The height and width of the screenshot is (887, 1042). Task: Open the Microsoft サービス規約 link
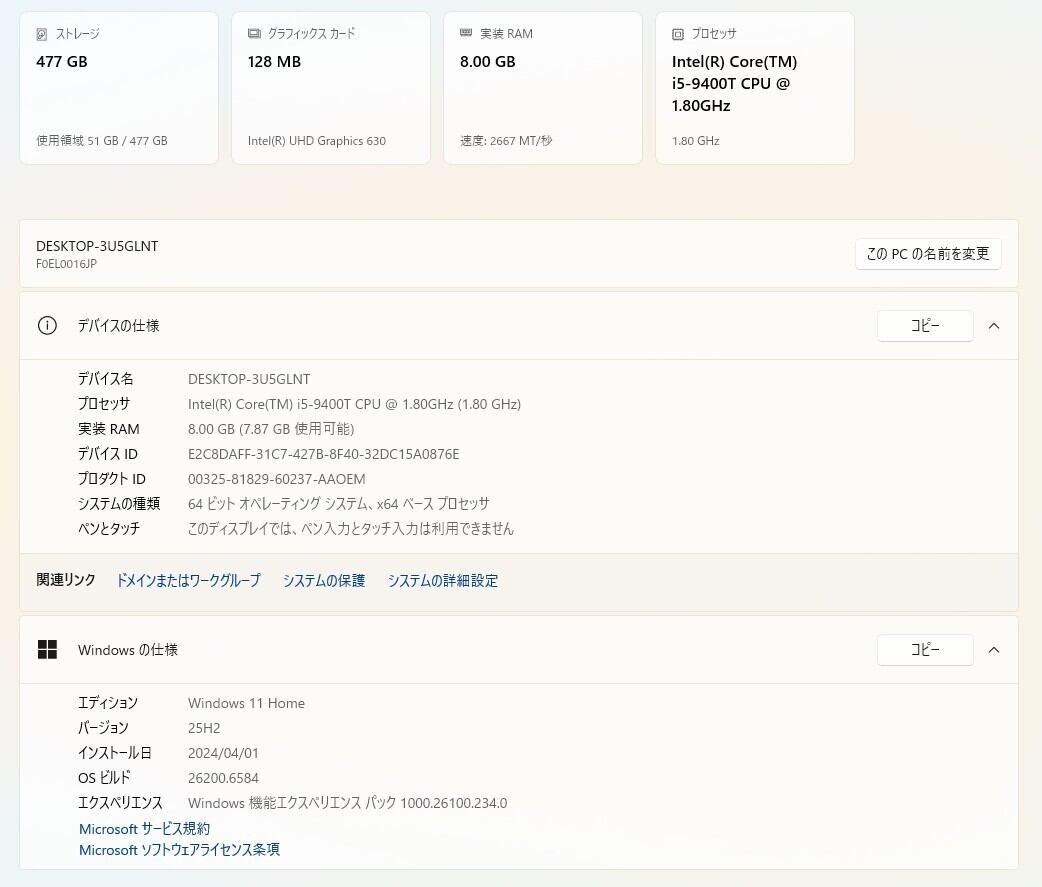[x=145, y=829]
